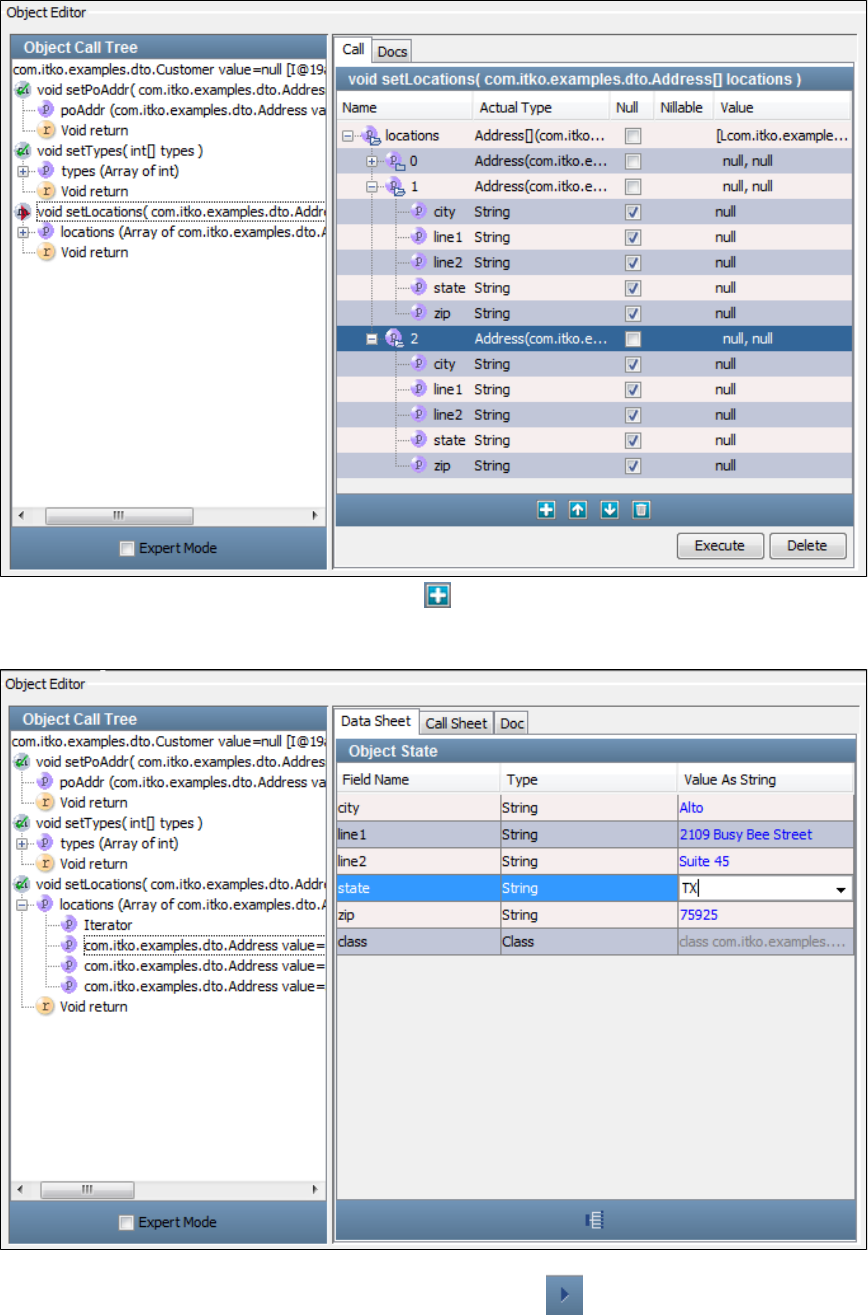Click the setPoAddr method icon in upper call tree
The height and width of the screenshot is (1315, 868).
pos(23,90)
